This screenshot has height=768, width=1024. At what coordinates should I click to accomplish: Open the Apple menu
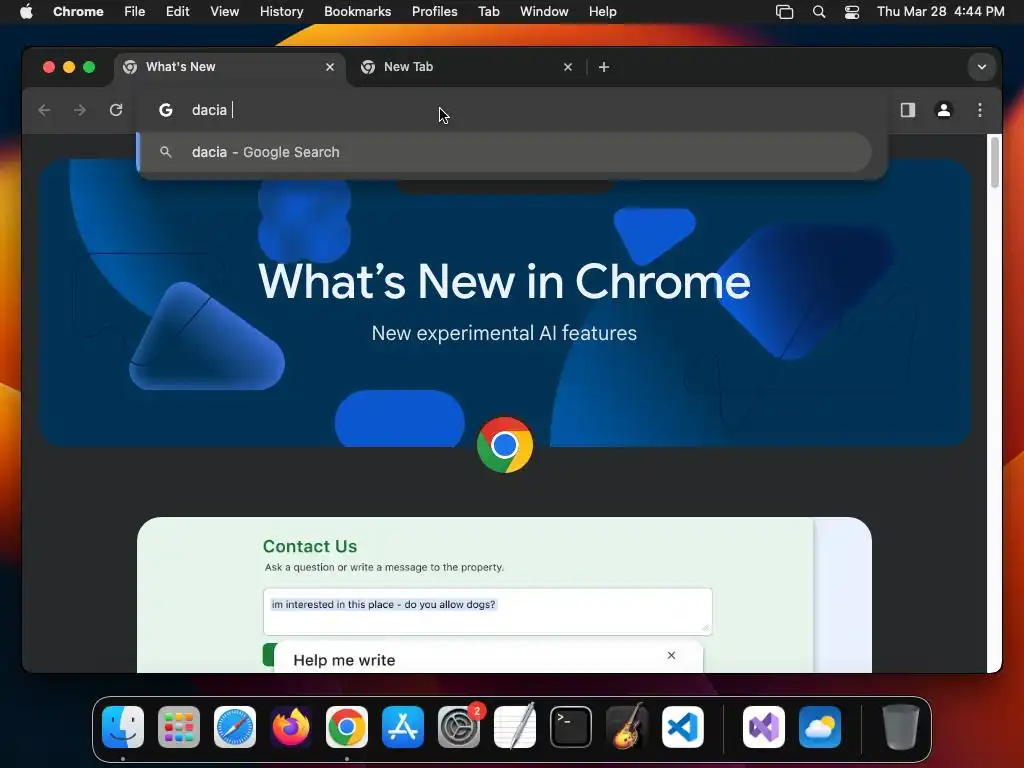coord(26,11)
